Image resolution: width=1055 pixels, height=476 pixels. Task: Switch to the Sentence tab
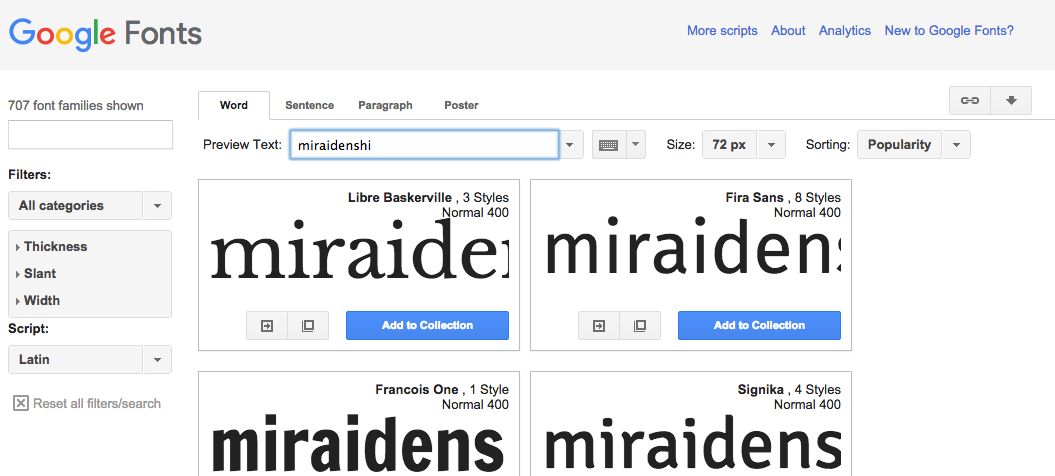(309, 105)
